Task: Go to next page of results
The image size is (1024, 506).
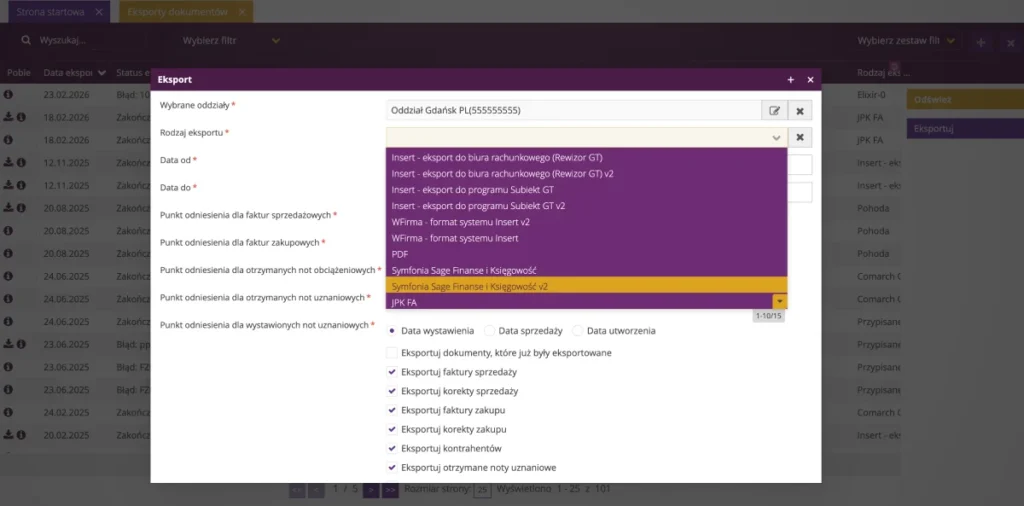Action: point(371,489)
